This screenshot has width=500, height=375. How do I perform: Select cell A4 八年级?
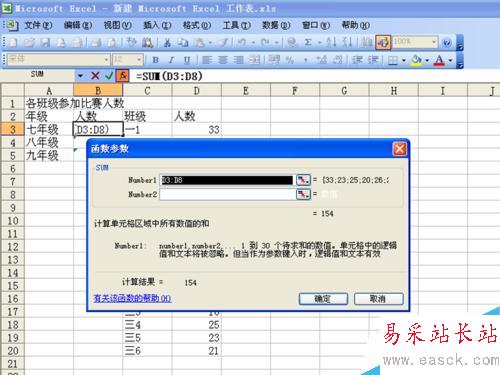(49, 143)
